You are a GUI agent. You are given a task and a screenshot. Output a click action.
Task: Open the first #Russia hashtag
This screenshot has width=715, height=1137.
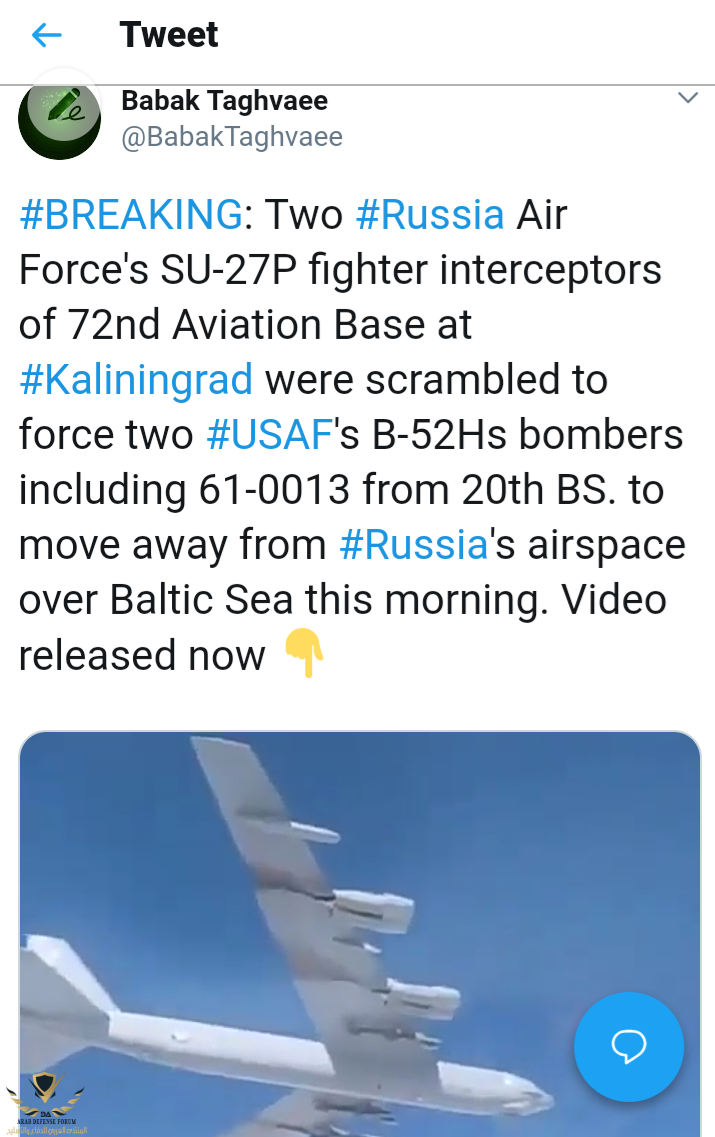pos(430,215)
